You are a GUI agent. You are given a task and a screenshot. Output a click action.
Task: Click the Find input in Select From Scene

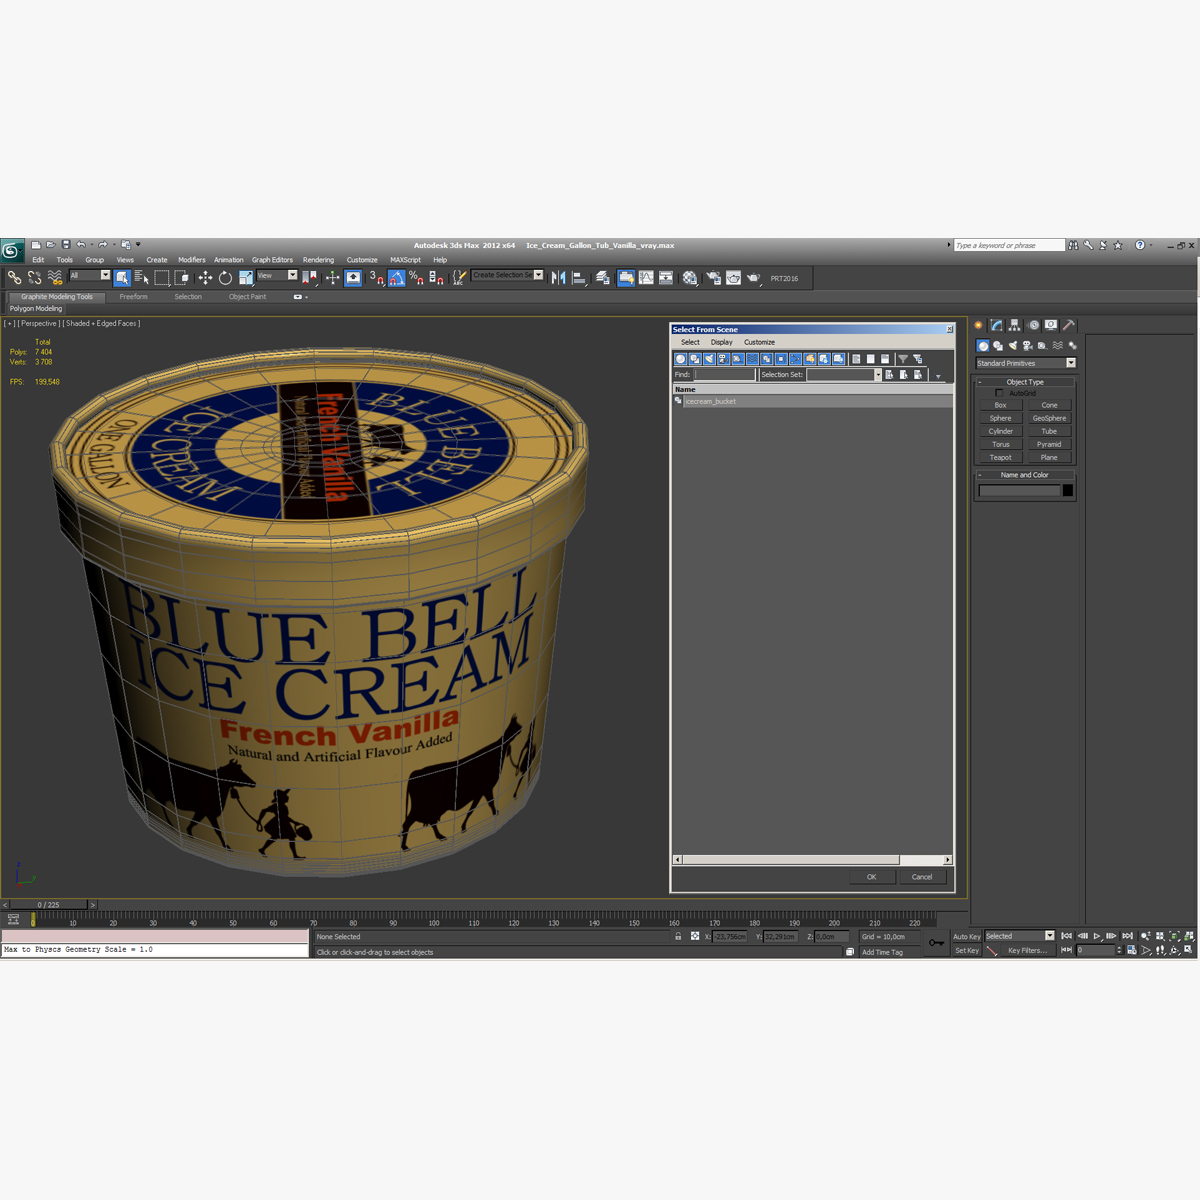click(724, 375)
